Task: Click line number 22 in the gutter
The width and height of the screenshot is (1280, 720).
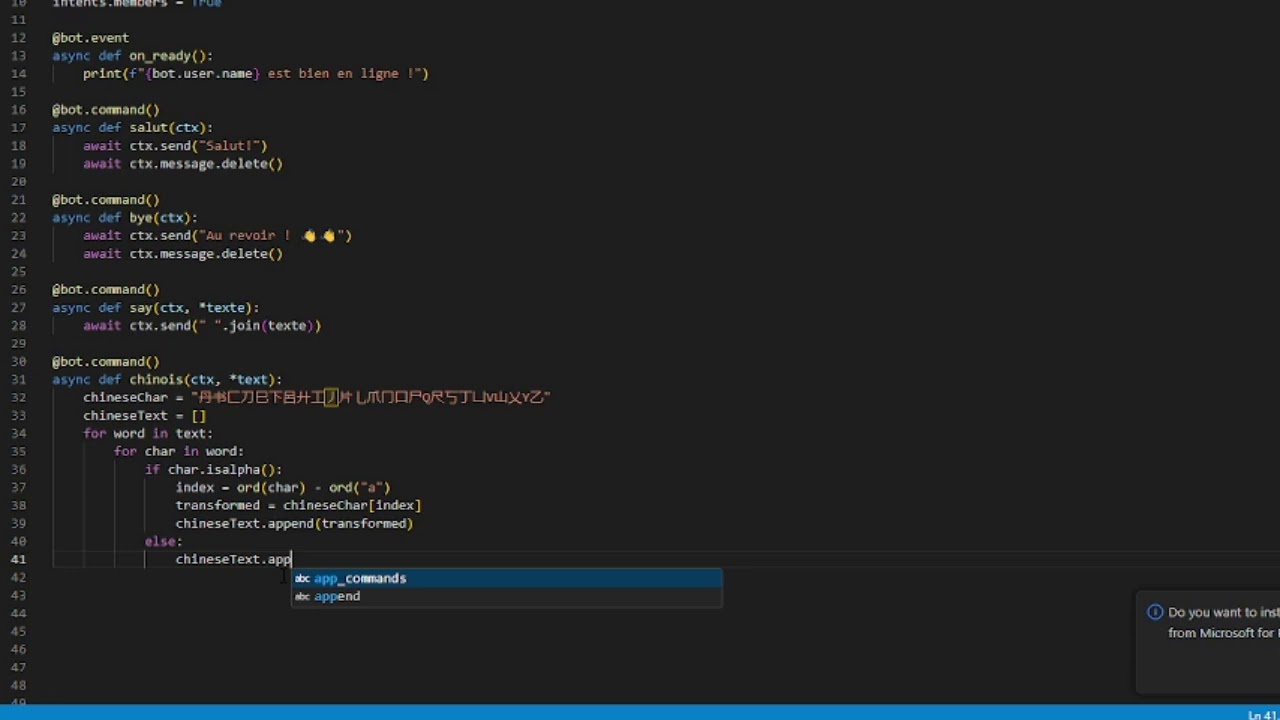Action: [18, 217]
